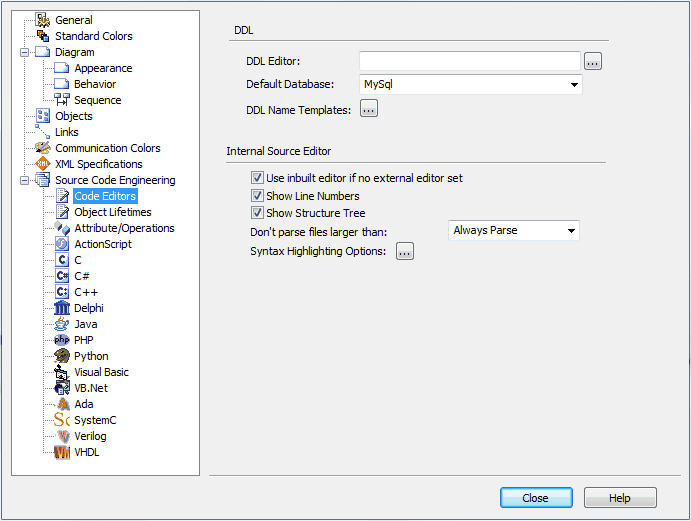
Task: Click the Standard Colors icon
Action: [43, 36]
